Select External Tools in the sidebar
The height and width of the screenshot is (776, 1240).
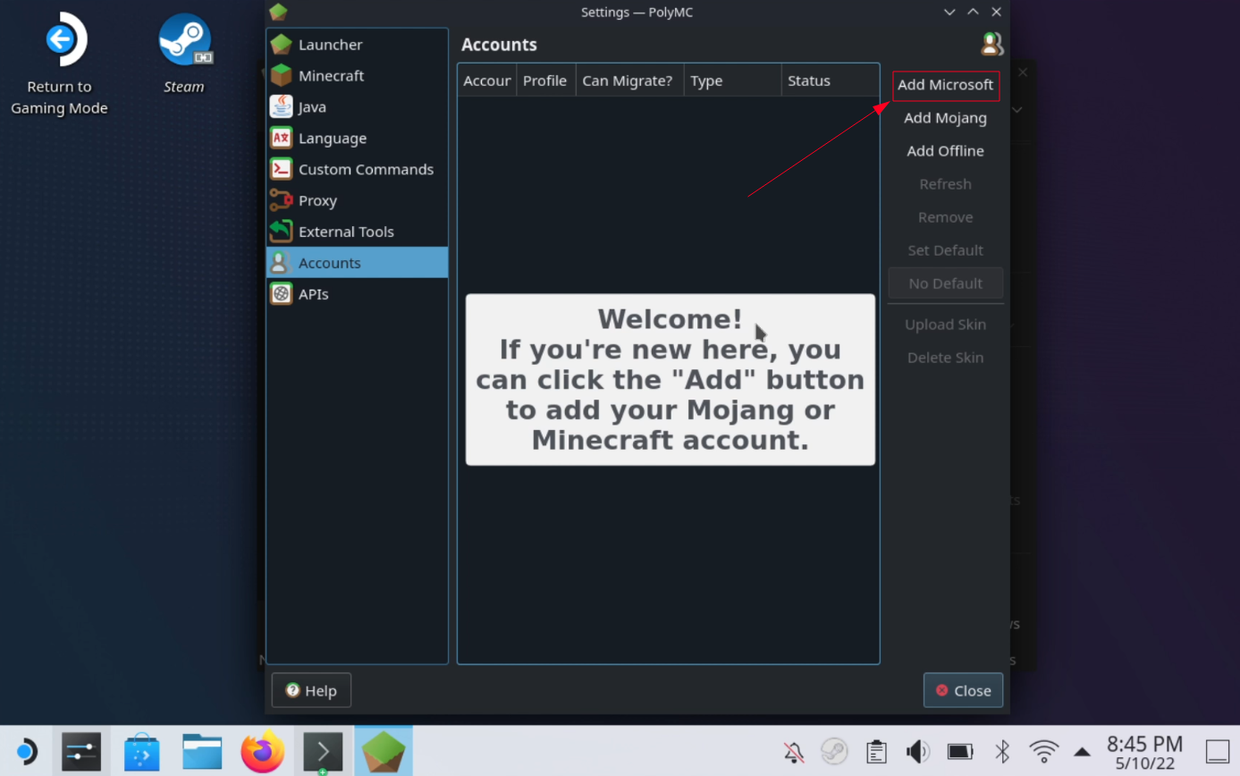[357, 231]
